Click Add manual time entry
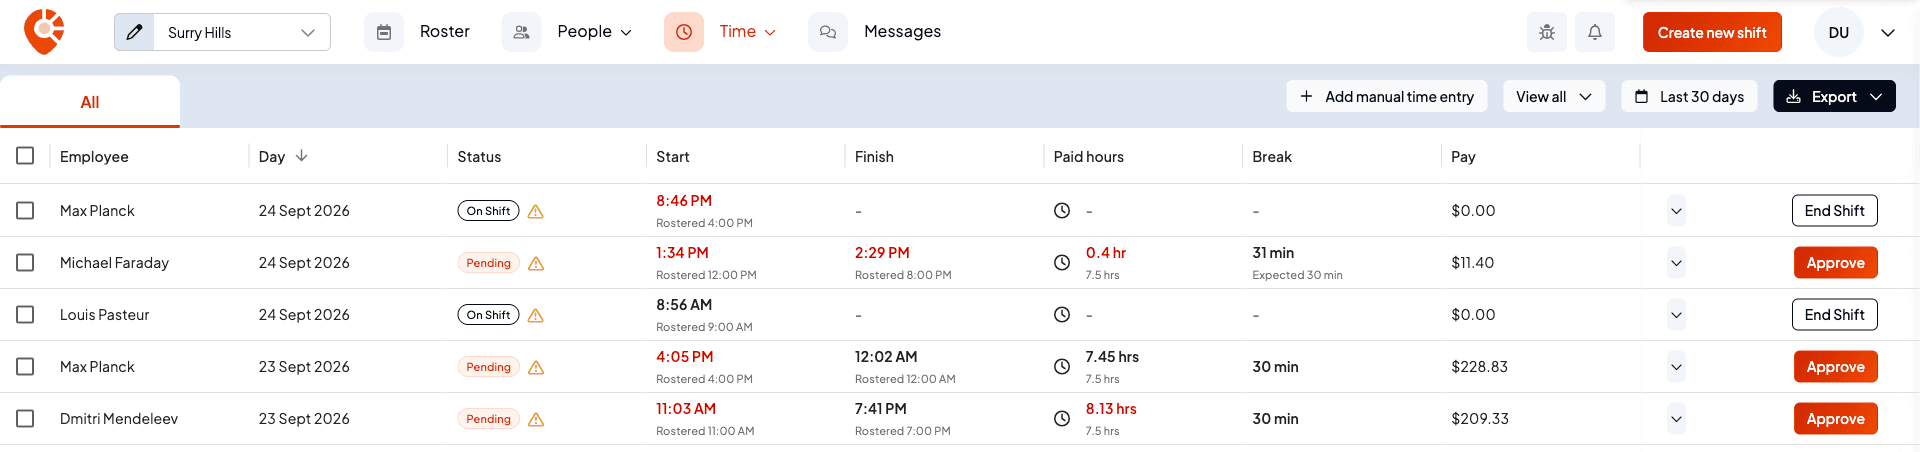This screenshot has height=452, width=1920. pyautogui.click(x=1387, y=96)
